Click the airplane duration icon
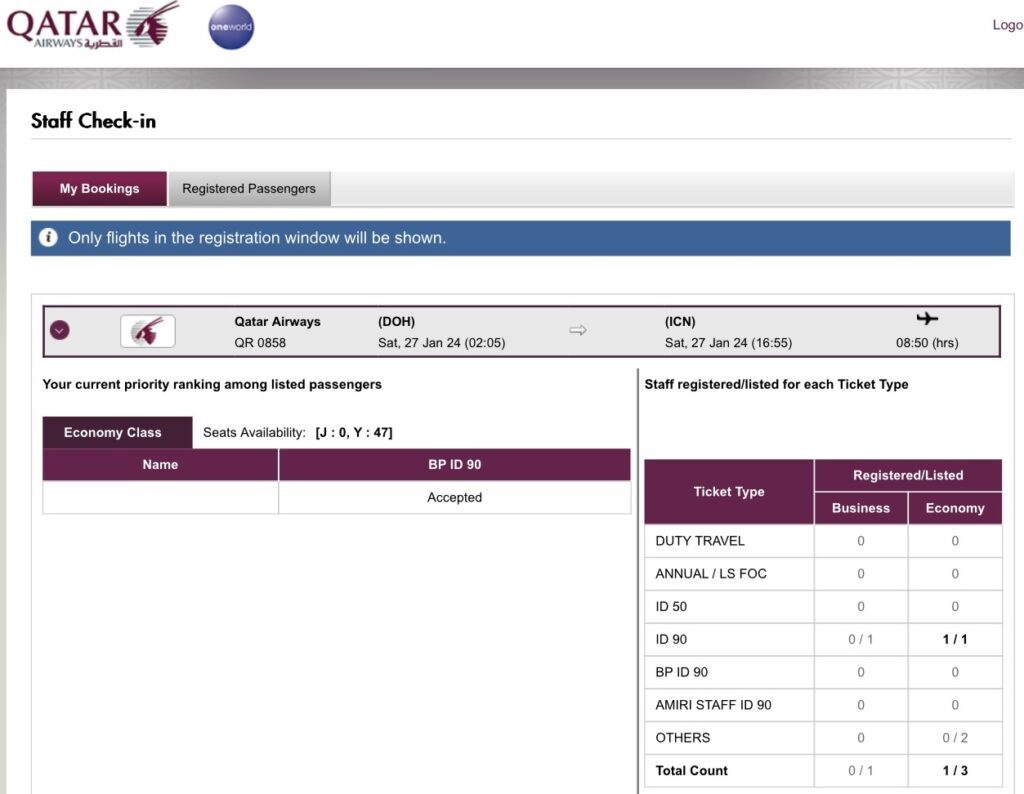 (927, 319)
